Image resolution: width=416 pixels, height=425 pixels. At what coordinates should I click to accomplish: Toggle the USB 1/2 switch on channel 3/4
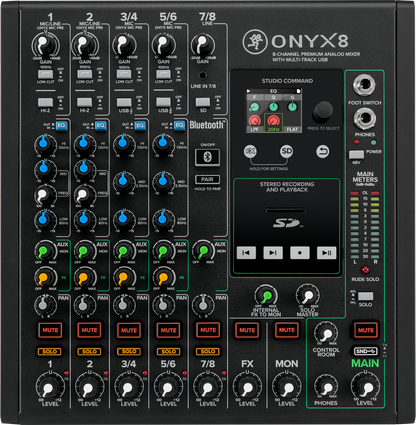124,102
